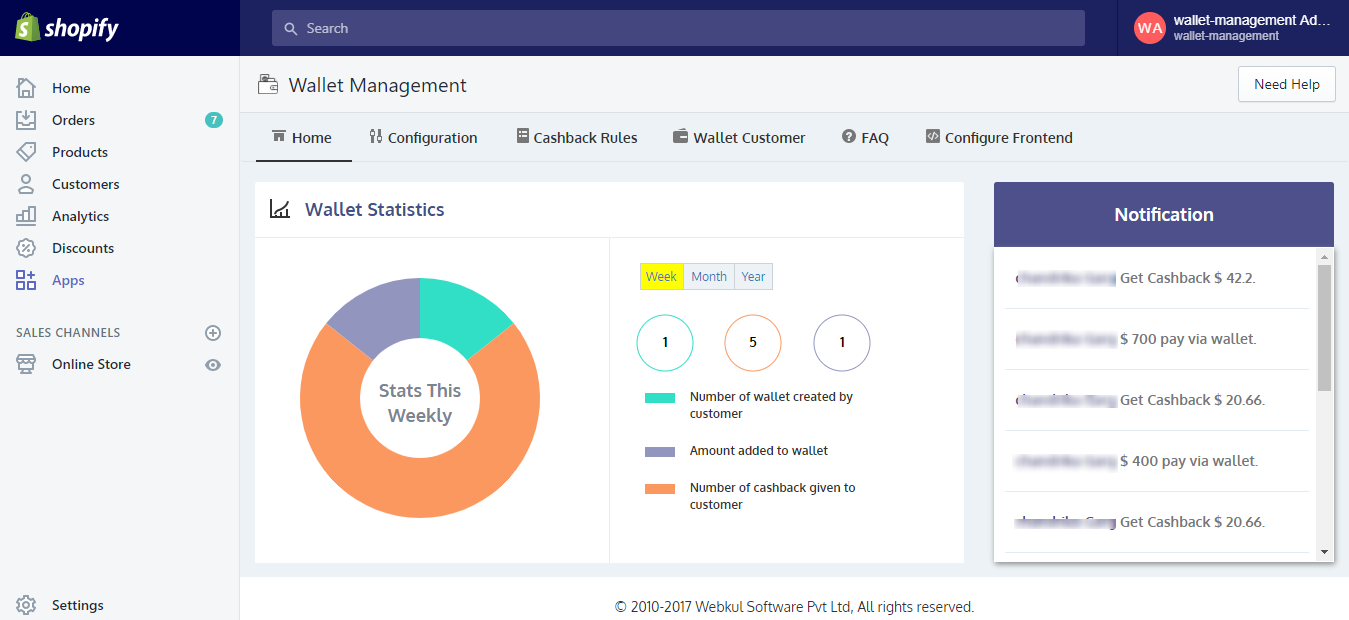The image size is (1349, 620).
Task: Click the Wallet Statistics chart icon
Action: click(x=278, y=209)
